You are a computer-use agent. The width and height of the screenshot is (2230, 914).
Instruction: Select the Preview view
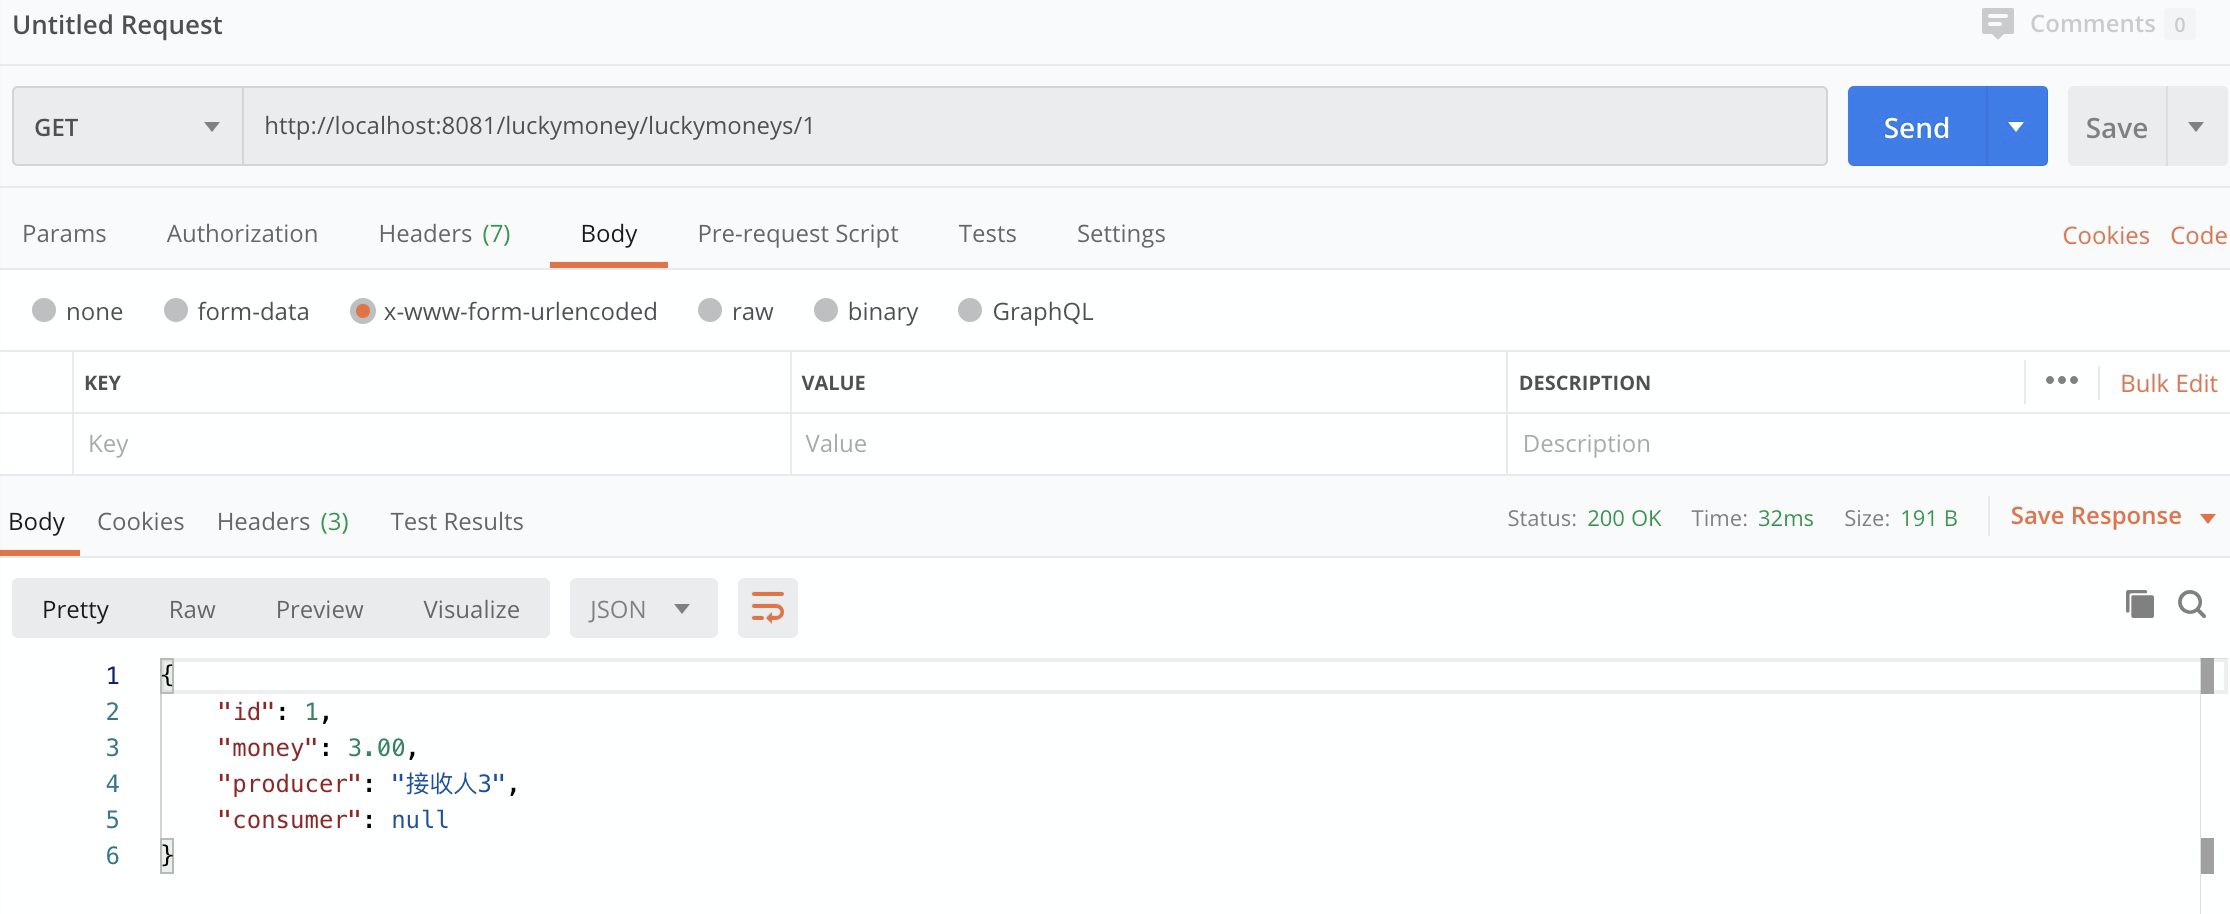pyautogui.click(x=319, y=609)
